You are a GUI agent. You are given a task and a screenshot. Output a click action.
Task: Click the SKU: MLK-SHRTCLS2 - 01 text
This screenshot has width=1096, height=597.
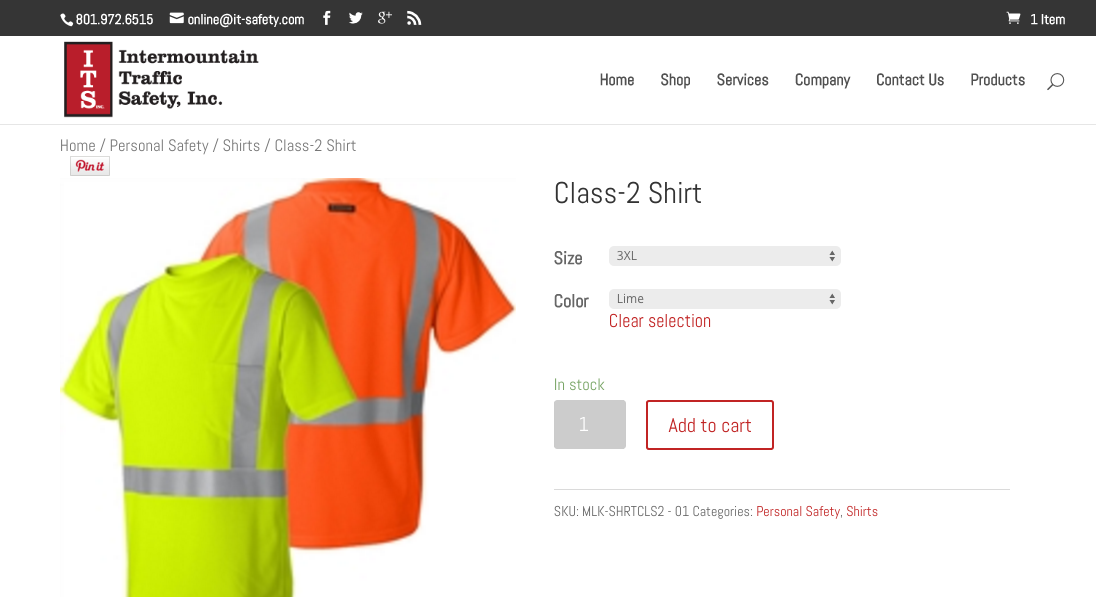click(x=621, y=512)
